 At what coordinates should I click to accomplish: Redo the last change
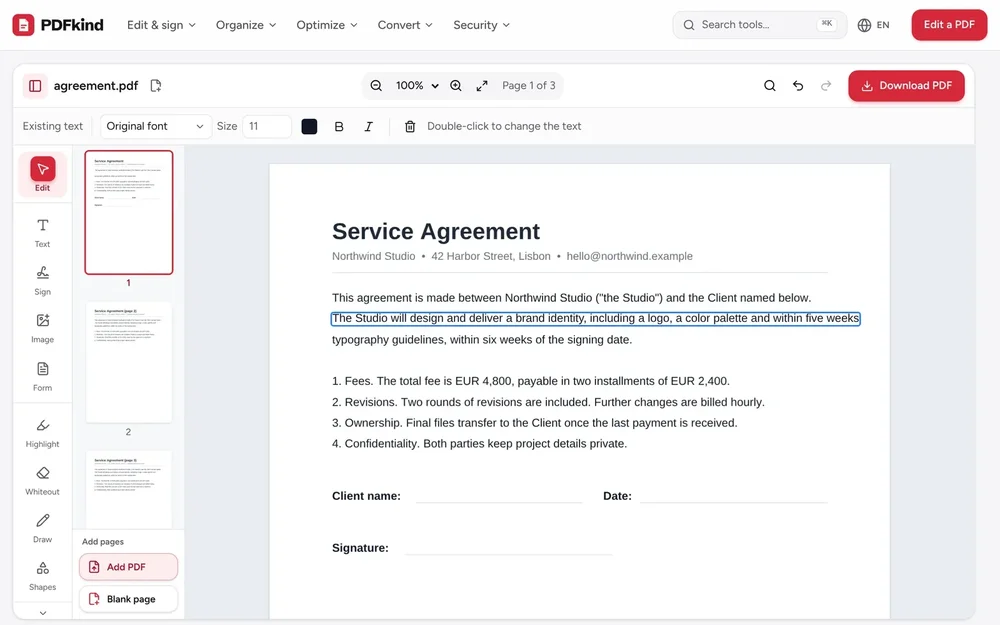[x=826, y=85]
